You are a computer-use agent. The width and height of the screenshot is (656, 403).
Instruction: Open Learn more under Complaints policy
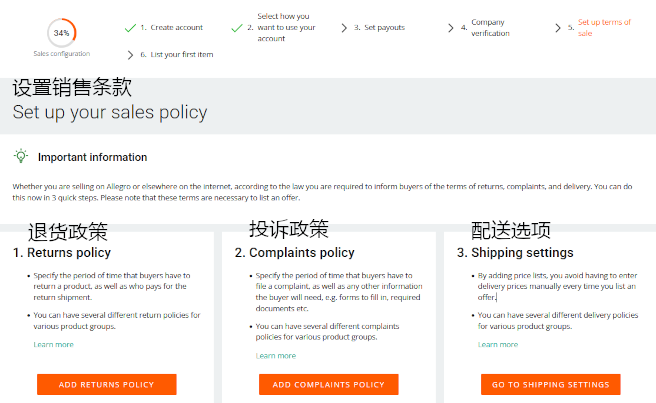tap(275, 355)
